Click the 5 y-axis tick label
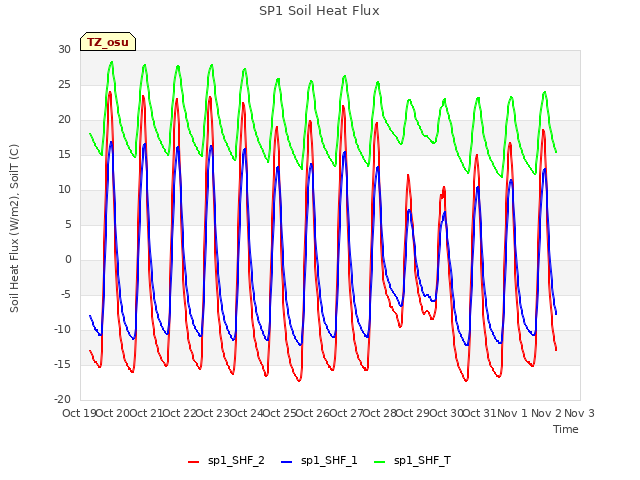Viewport: 640px width, 480px height. 68,224
